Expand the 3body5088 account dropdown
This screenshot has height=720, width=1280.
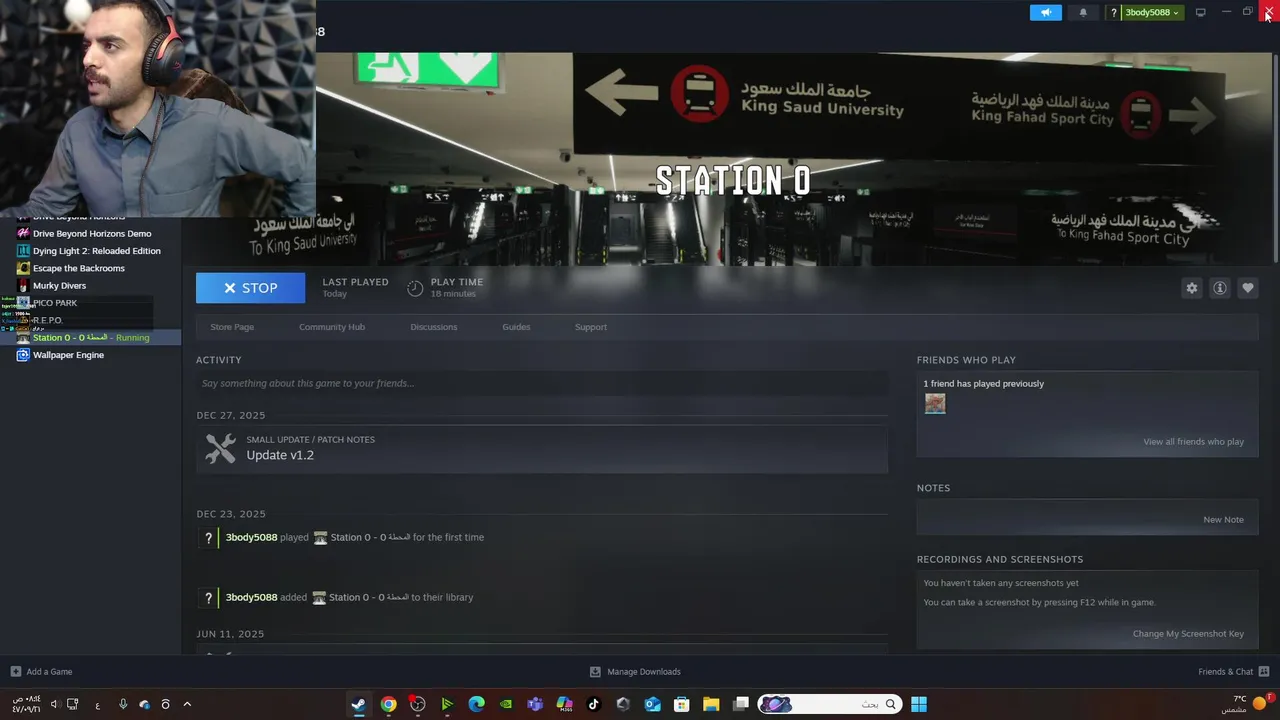tap(1152, 13)
